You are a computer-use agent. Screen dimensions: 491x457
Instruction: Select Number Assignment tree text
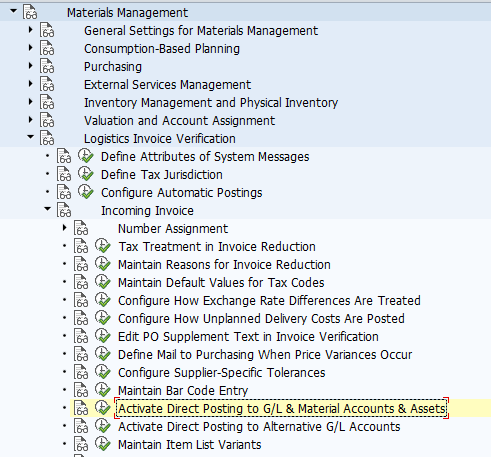(173, 229)
